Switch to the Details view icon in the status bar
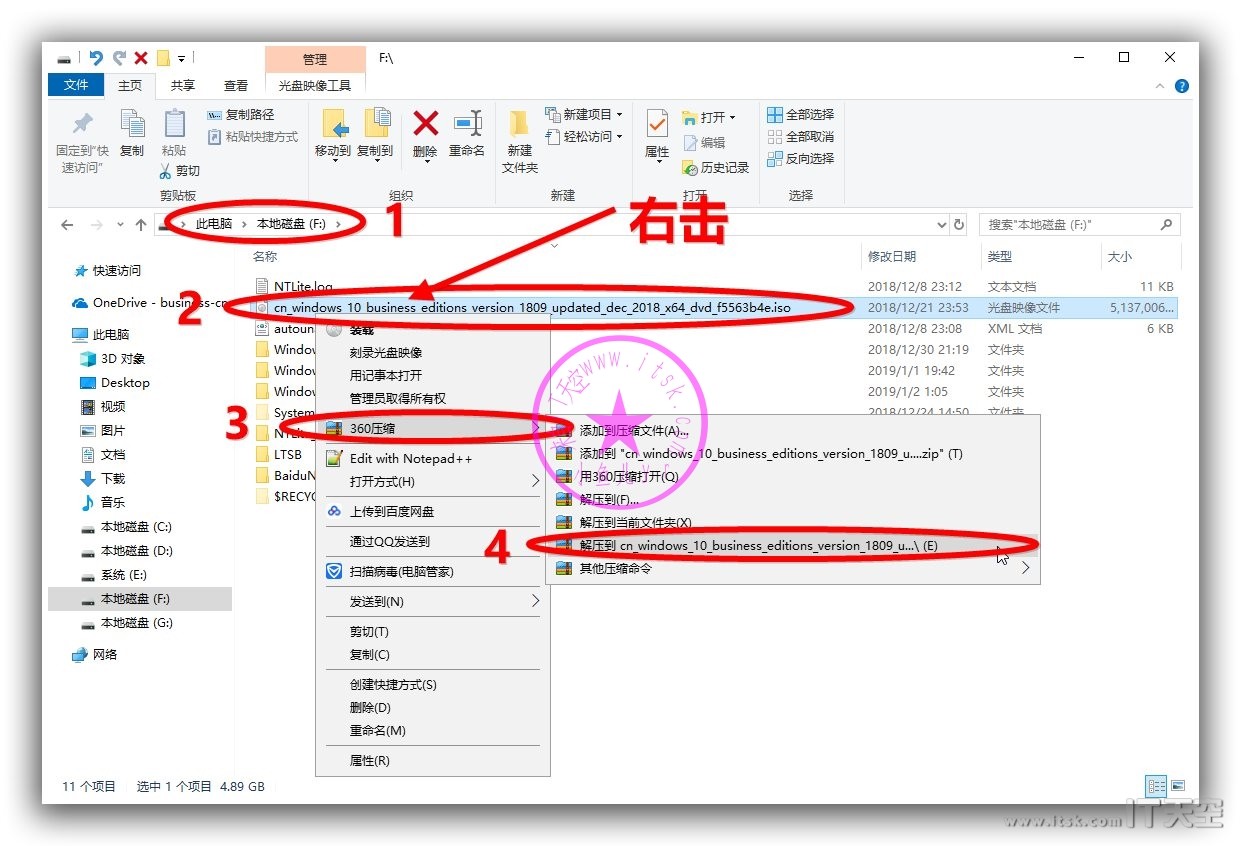The width and height of the screenshot is (1241, 846). tap(1156, 787)
